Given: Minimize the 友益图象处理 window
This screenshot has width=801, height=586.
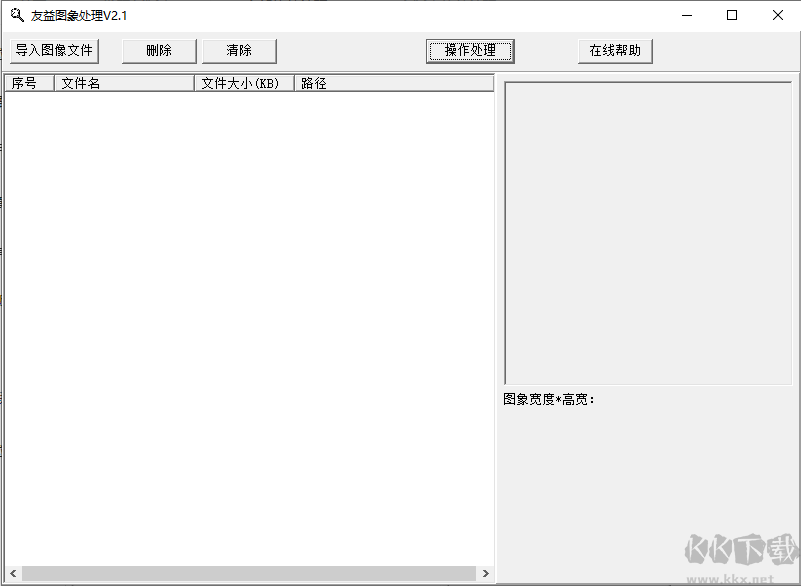Looking at the screenshot, I should pyautogui.click(x=687, y=15).
